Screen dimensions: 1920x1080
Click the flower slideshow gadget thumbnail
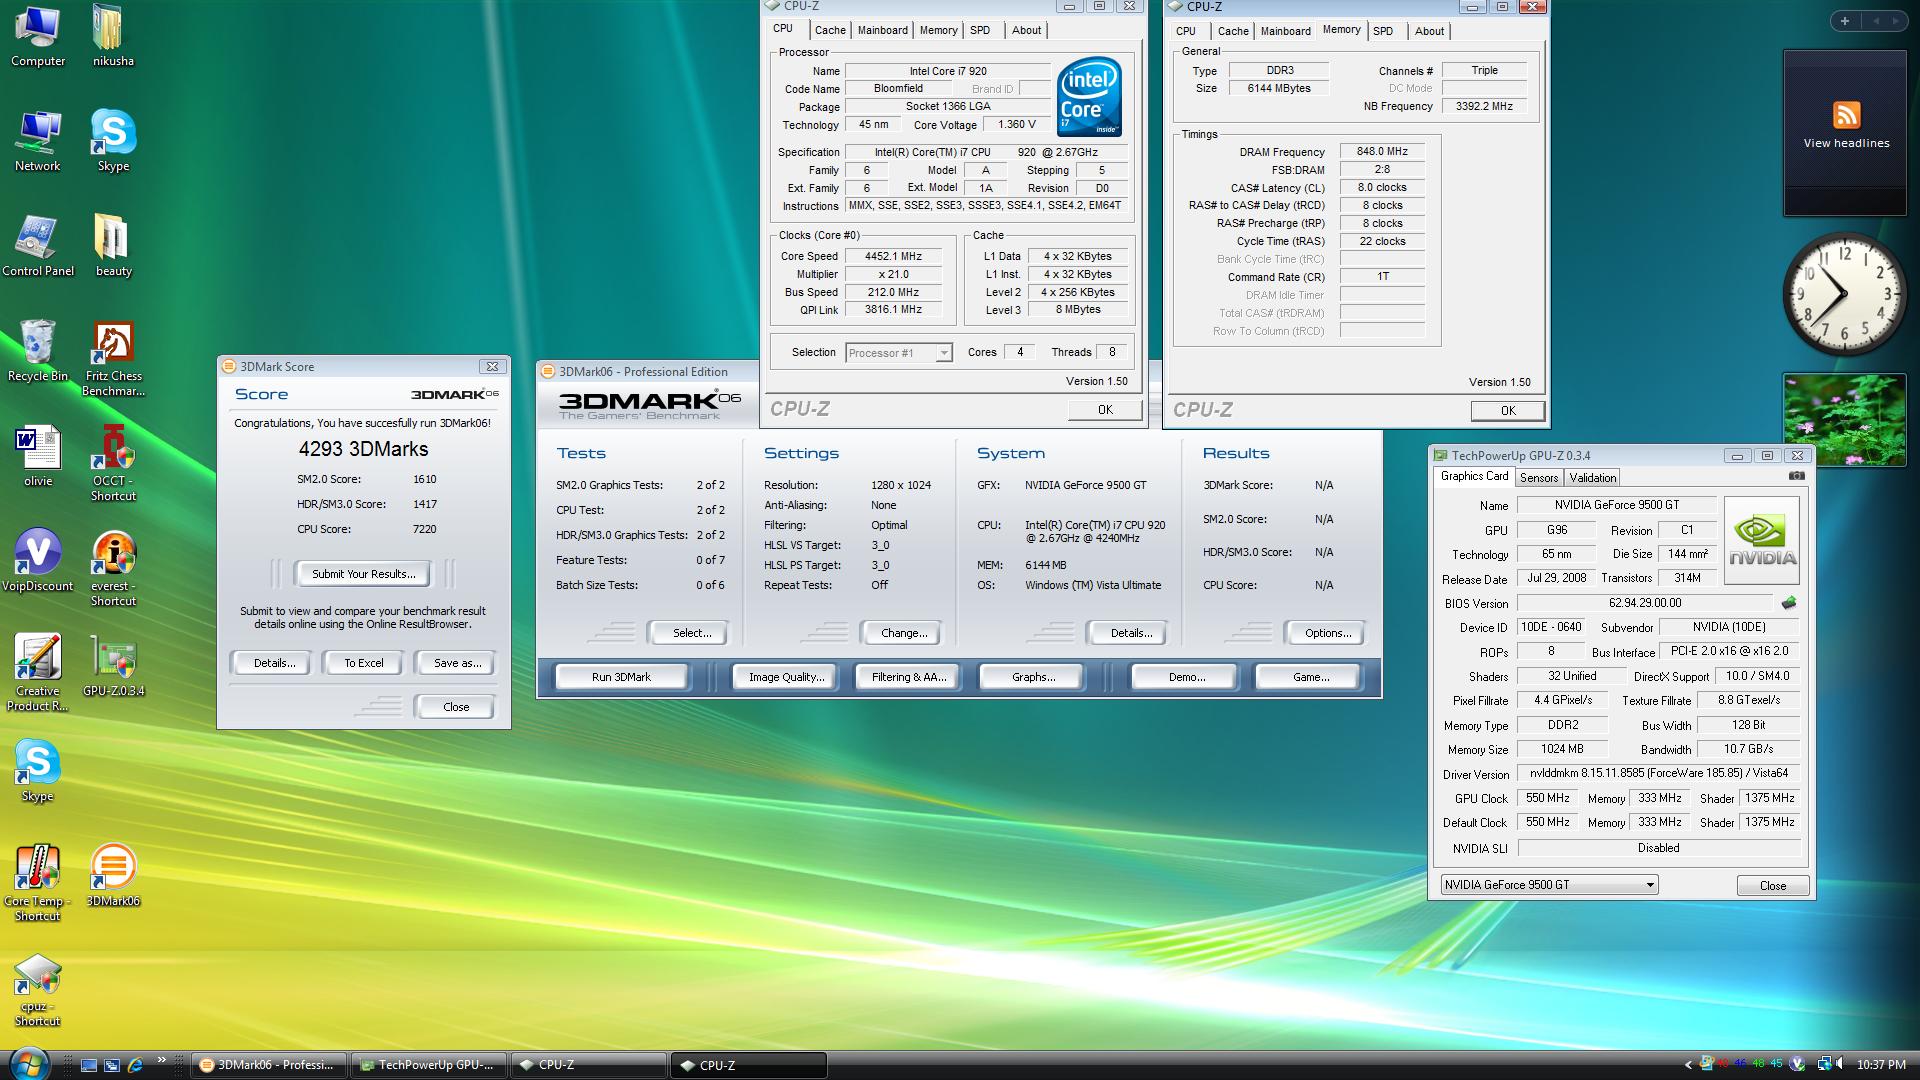tap(1845, 420)
